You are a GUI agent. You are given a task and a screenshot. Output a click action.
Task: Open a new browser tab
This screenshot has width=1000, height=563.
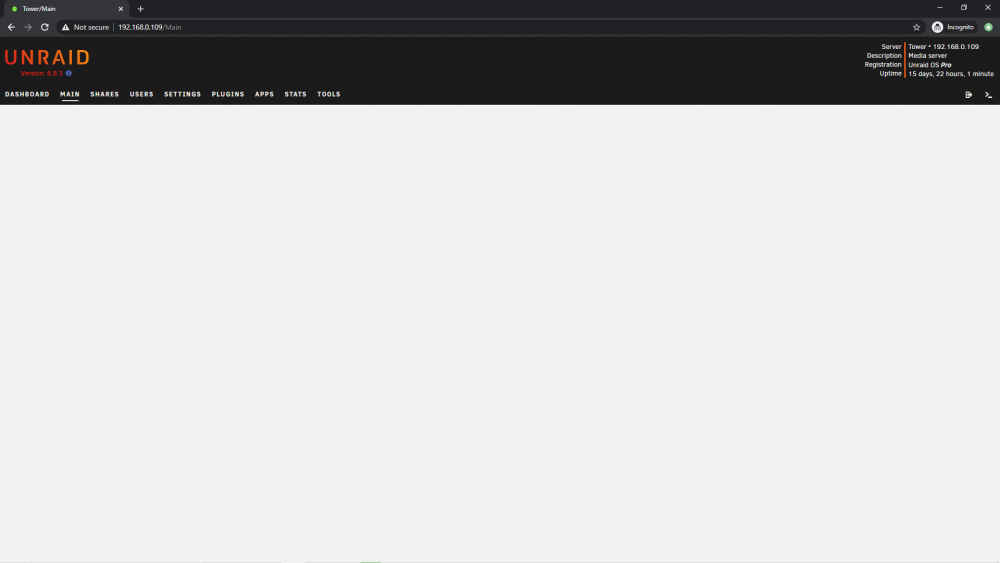pyautogui.click(x=140, y=9)
